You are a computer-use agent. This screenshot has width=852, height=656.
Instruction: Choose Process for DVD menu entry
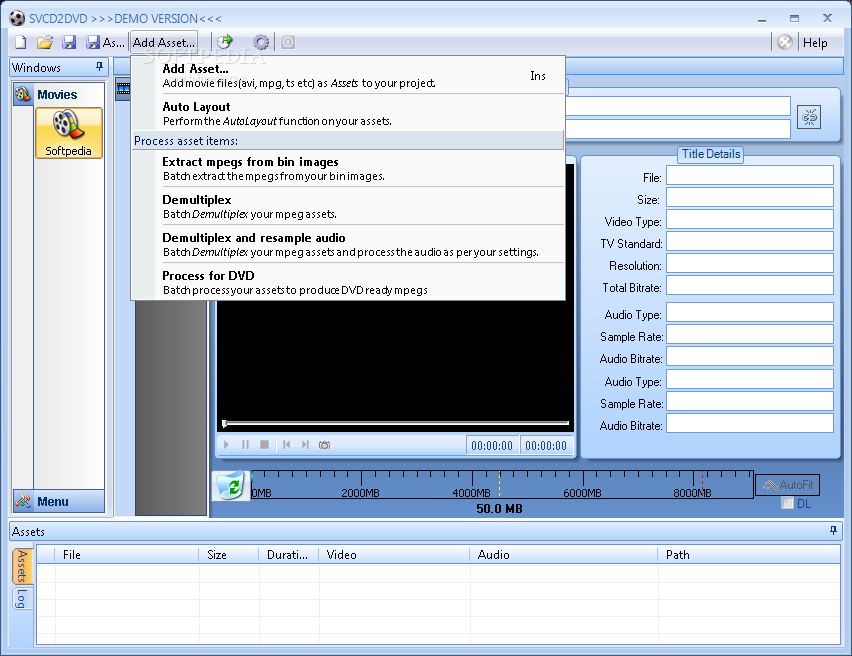point(348,283)
